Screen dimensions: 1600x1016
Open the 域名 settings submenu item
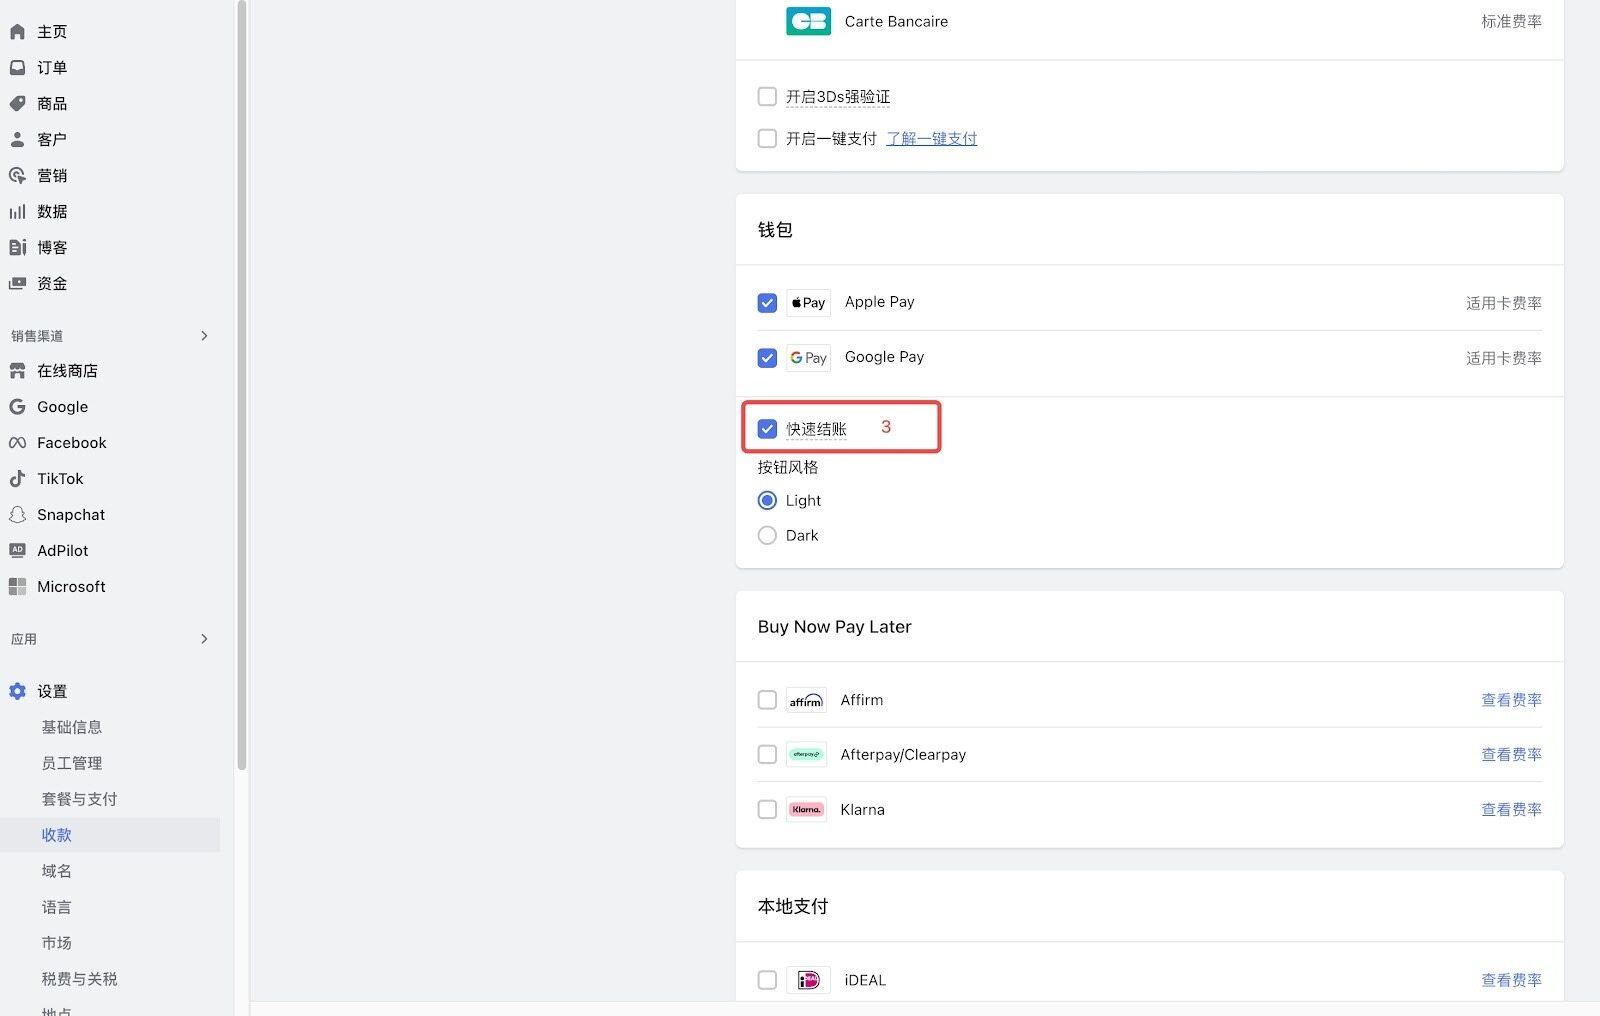pos(57,871)
